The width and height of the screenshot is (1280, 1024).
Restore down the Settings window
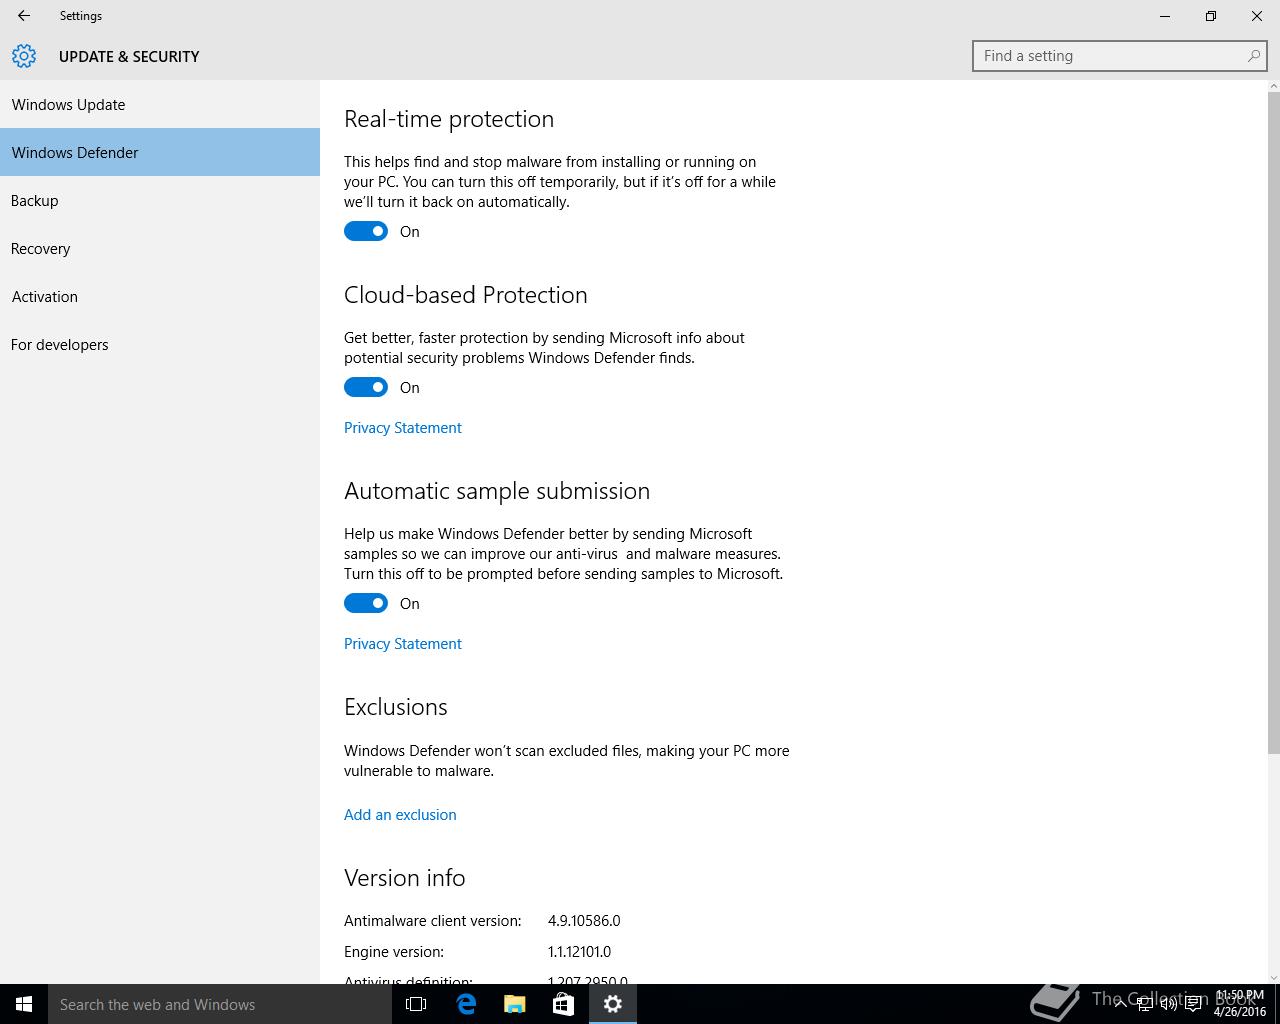point(1211,16)
